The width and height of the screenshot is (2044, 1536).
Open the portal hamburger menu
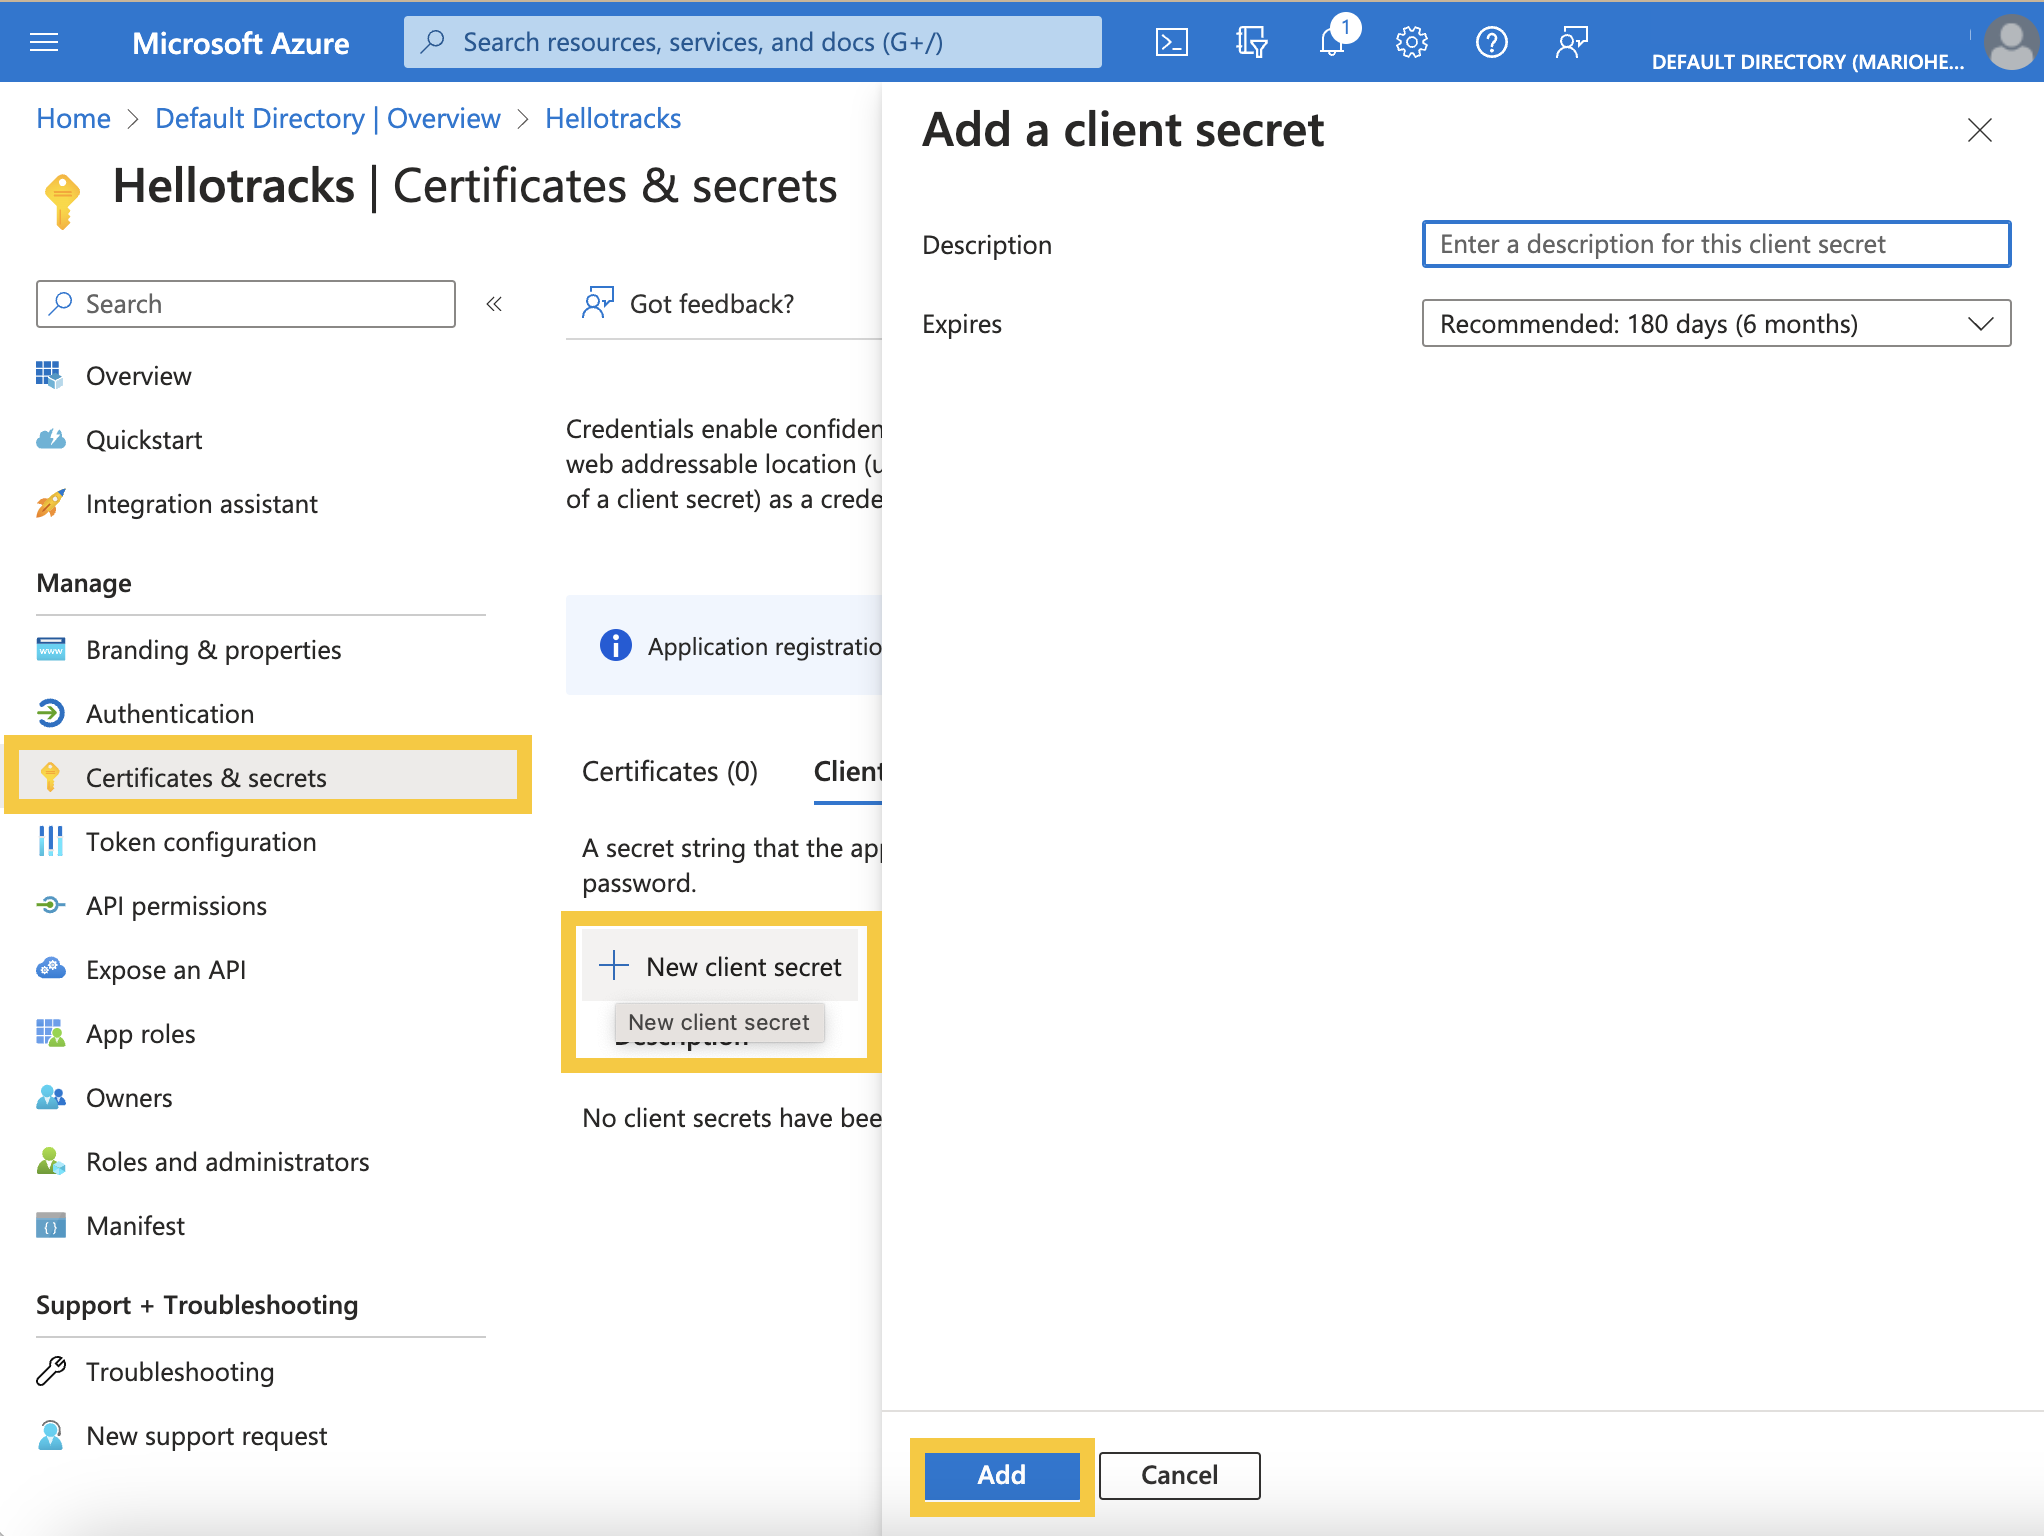[x=44, y=42]
